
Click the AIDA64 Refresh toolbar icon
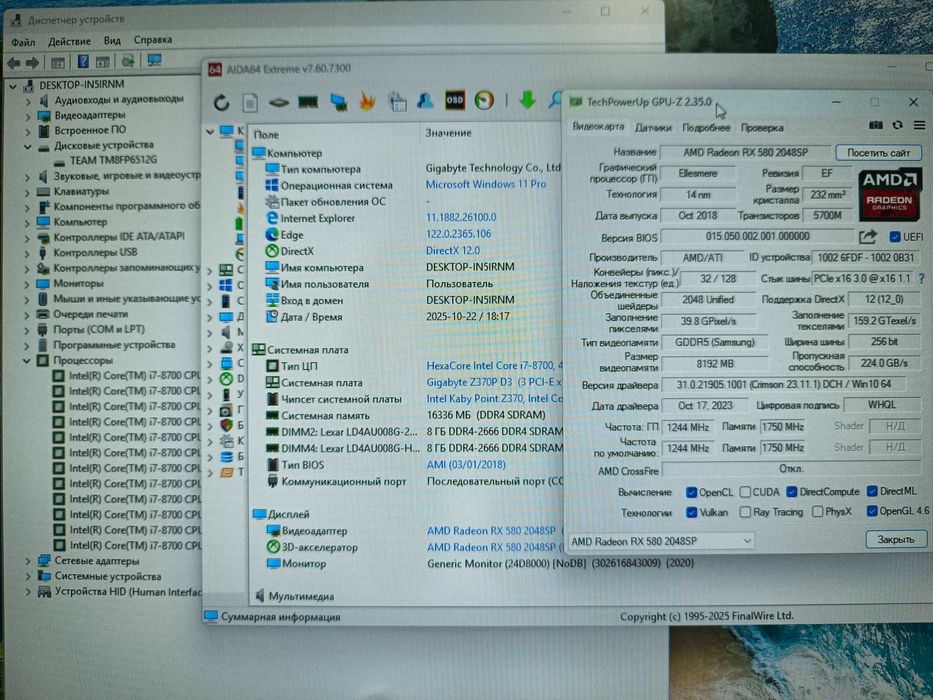pyautogui.click(x=221, y=103)
